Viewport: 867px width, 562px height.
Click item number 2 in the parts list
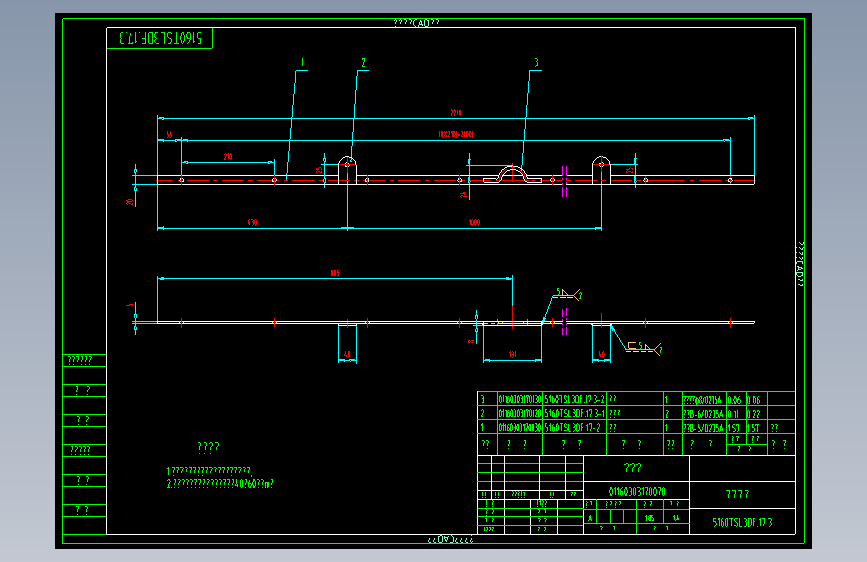482,413
